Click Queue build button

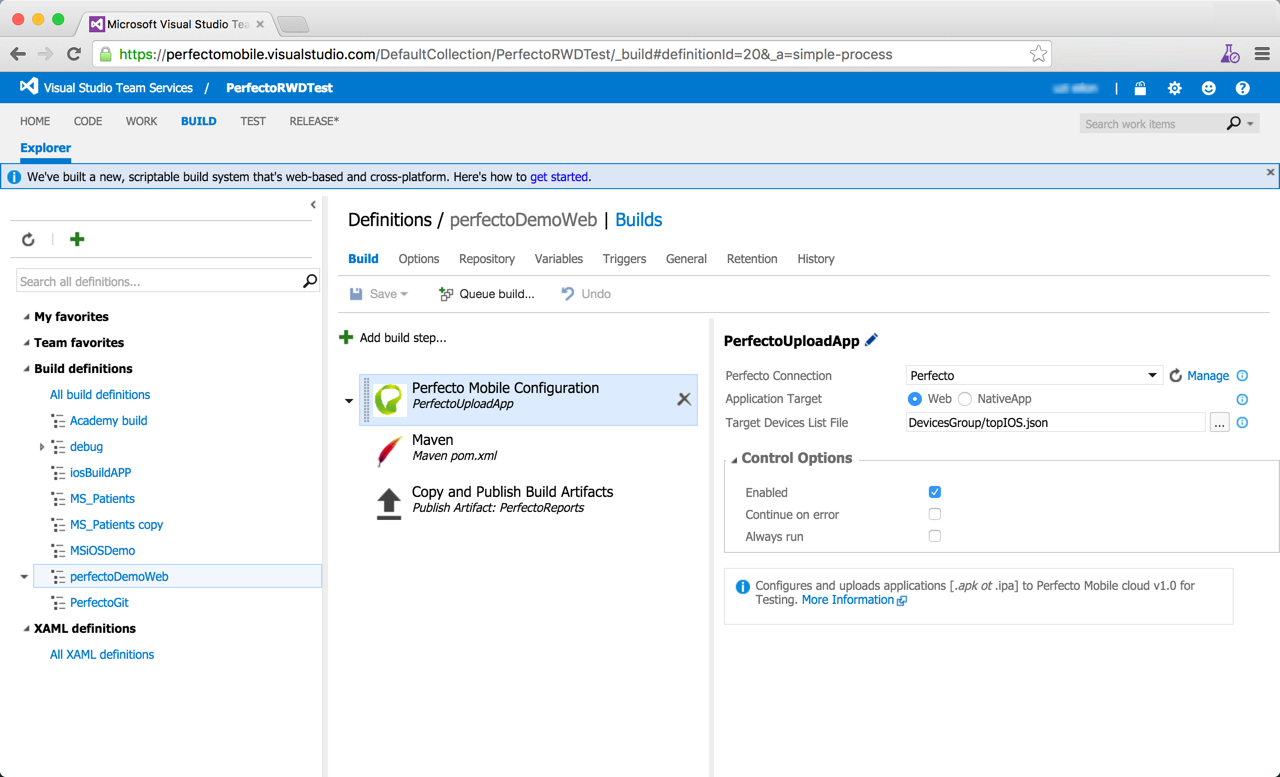(x=486, y=294)
